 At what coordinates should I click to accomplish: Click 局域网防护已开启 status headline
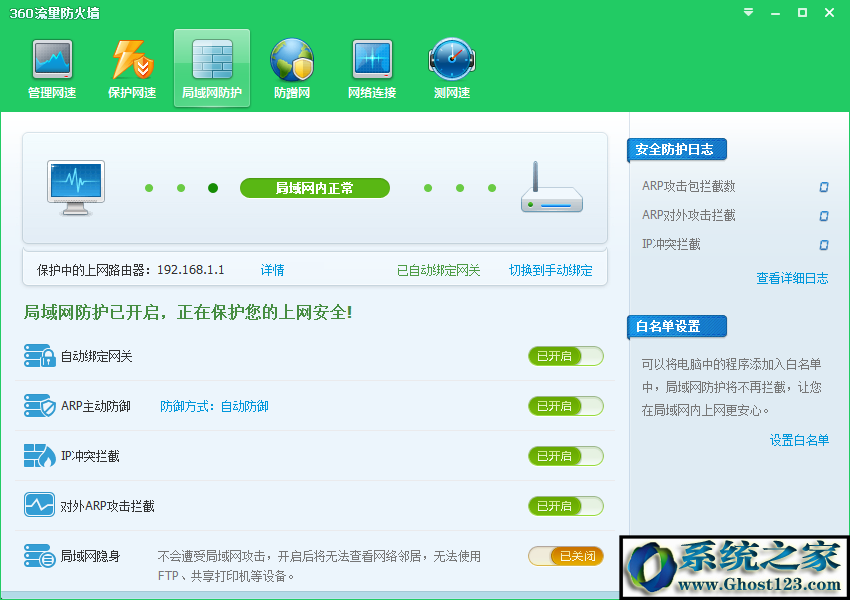pyautogui.click(x=188, y=312)
